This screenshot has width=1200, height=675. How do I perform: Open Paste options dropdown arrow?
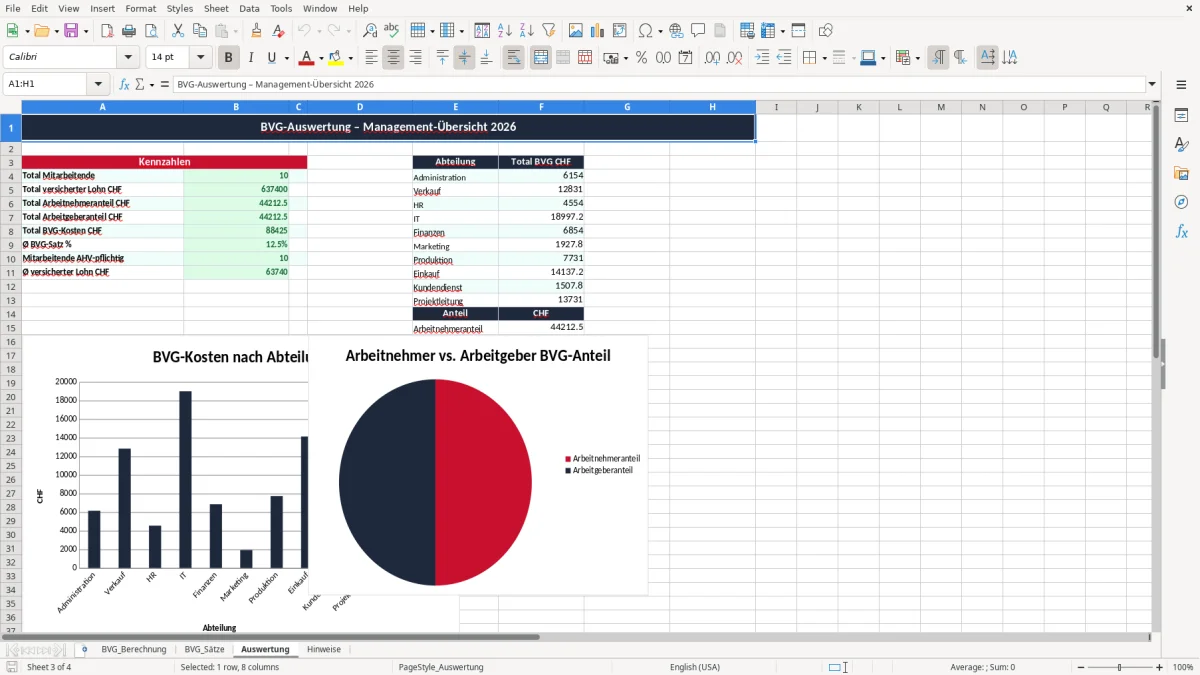[x=235, y=31]
